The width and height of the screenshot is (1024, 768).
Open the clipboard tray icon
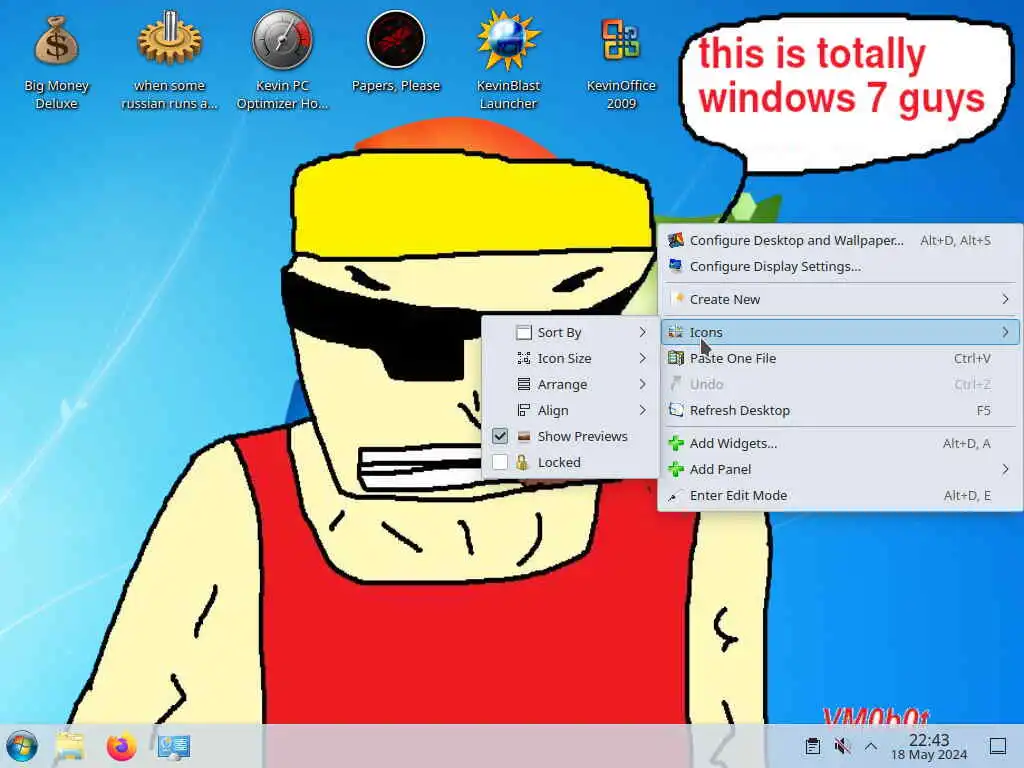click(812, 746)
